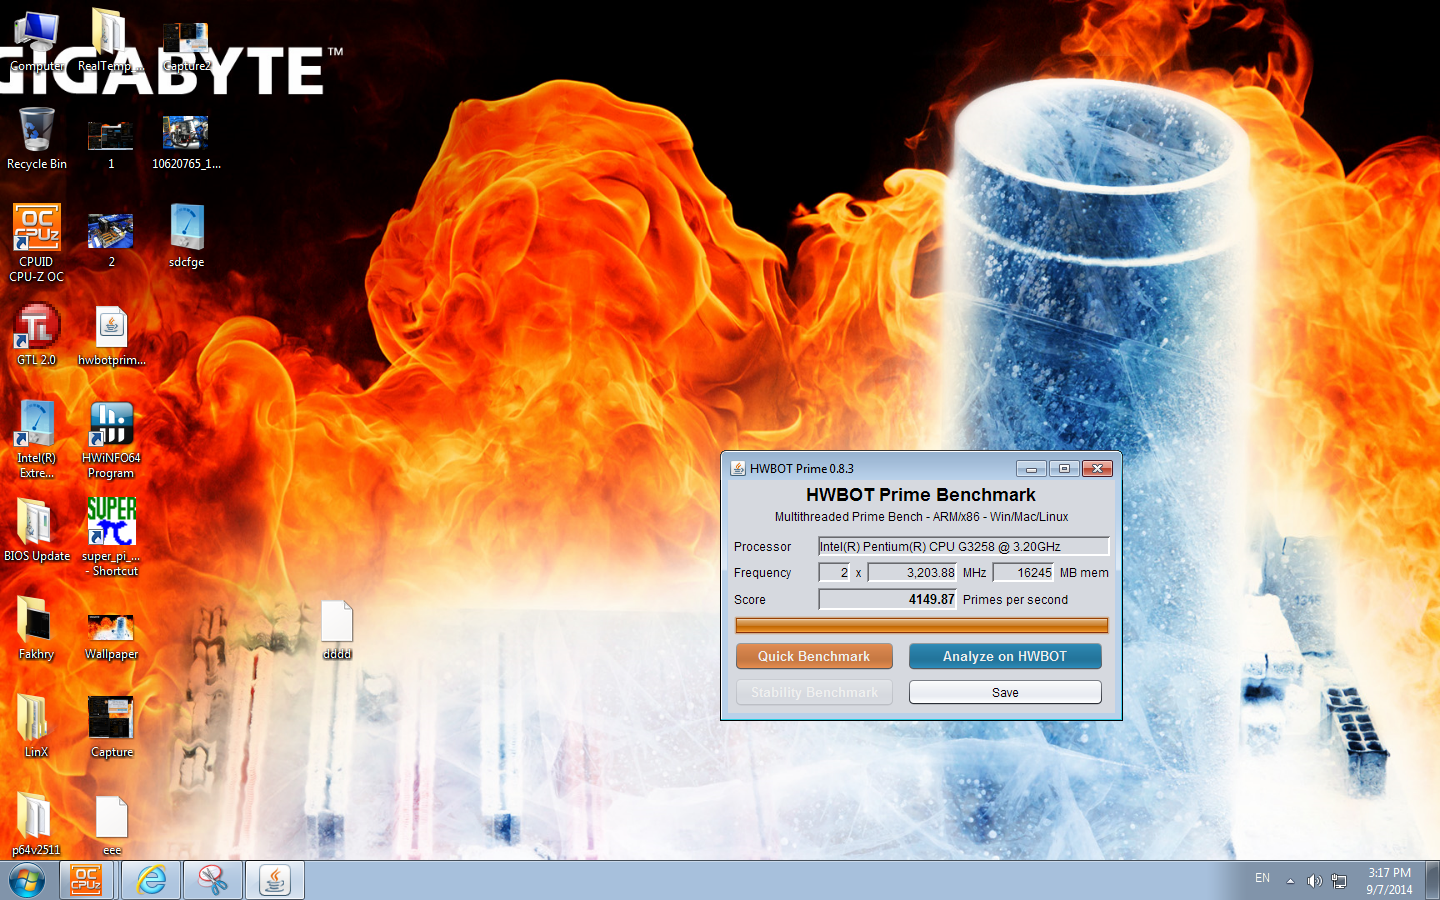The width and height of the screenshot is (1440, 900).
Task: Select the Capture image file
Action: pyautogui.click(x=111, y=727)
